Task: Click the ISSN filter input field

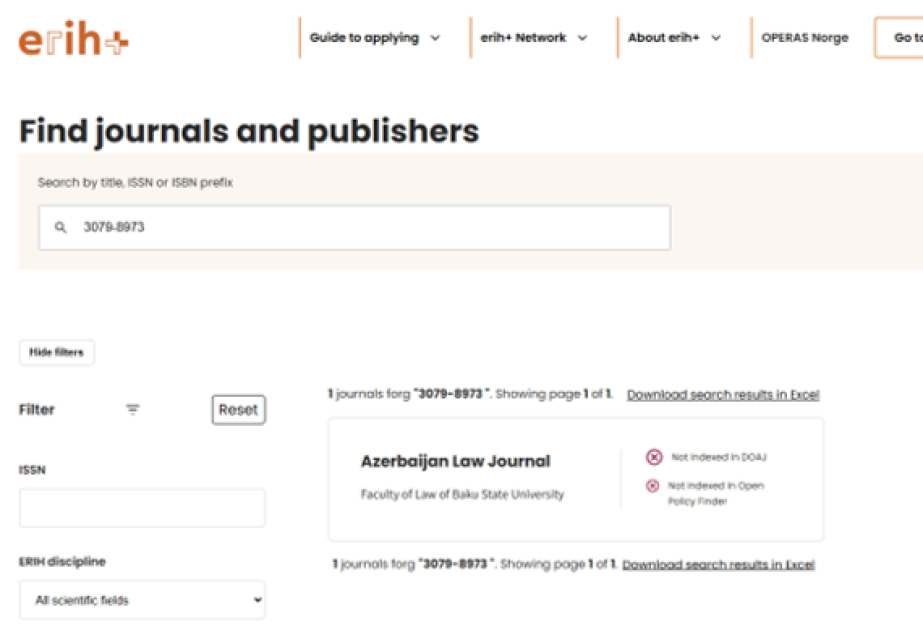Action: 142,508
